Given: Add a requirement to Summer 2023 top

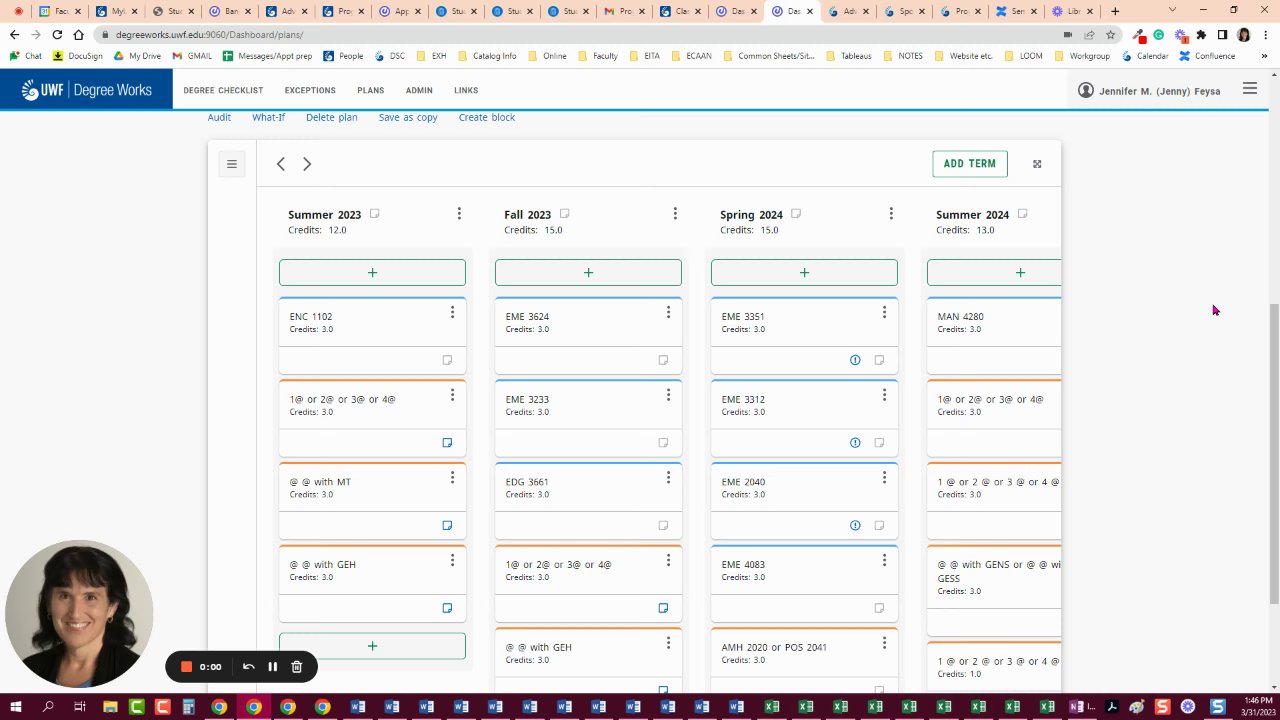Looking at the screenshot, I should (372, 273).
